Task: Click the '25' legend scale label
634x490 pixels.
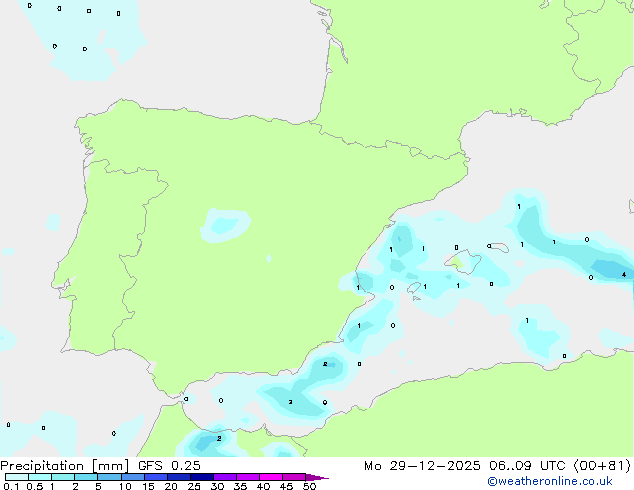Action: tap(194, 486)
